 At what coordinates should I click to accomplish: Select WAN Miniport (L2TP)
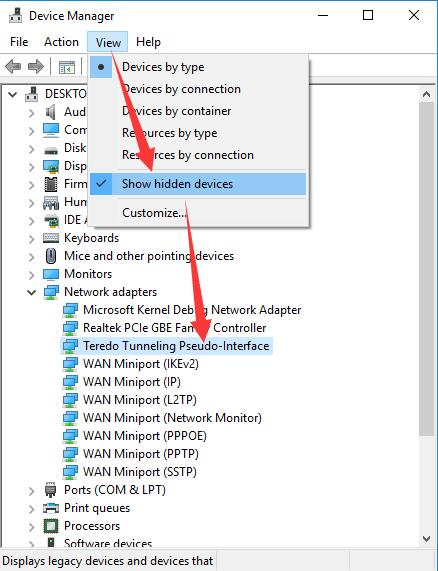coord(140,400)
